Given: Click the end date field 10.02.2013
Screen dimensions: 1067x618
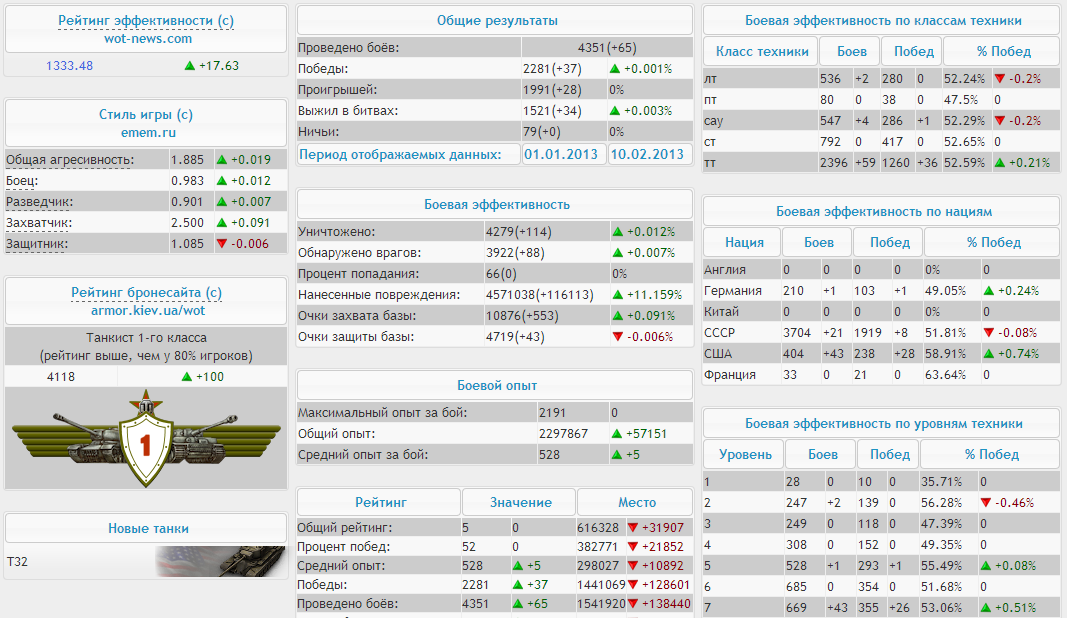Looking at the screenshot, I should point(648,155).
